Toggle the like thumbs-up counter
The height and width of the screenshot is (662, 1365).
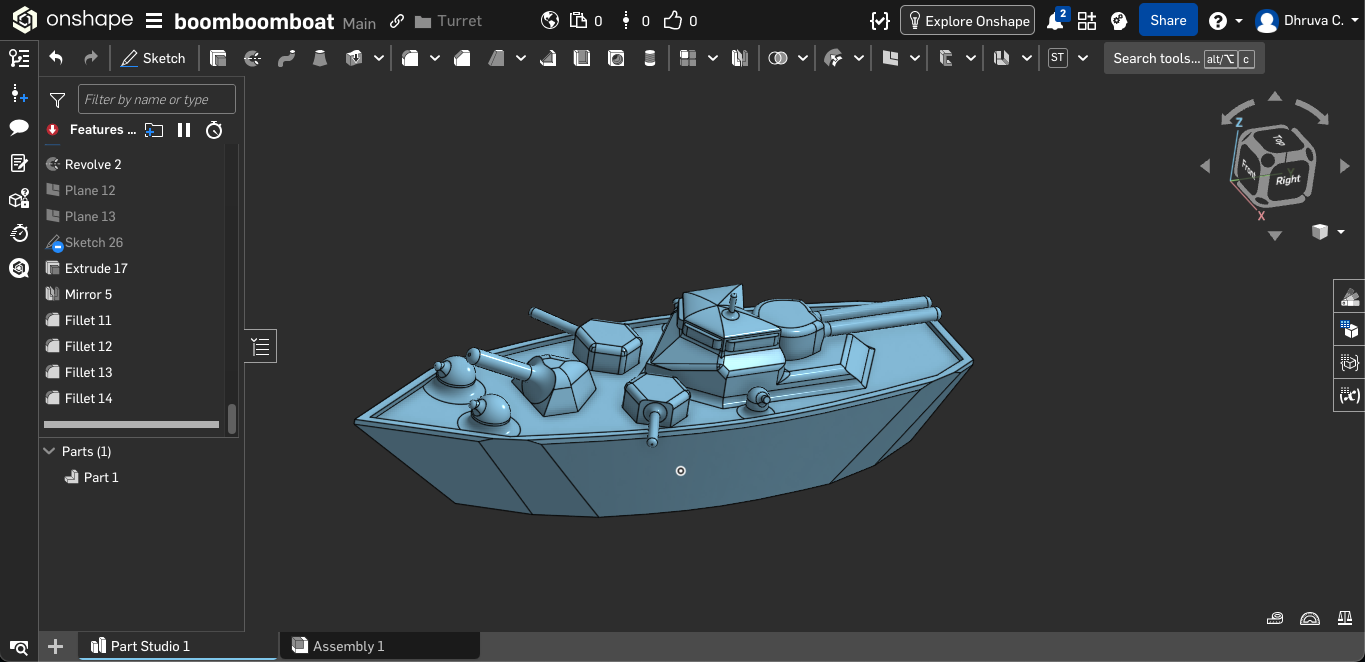point(680,20)
